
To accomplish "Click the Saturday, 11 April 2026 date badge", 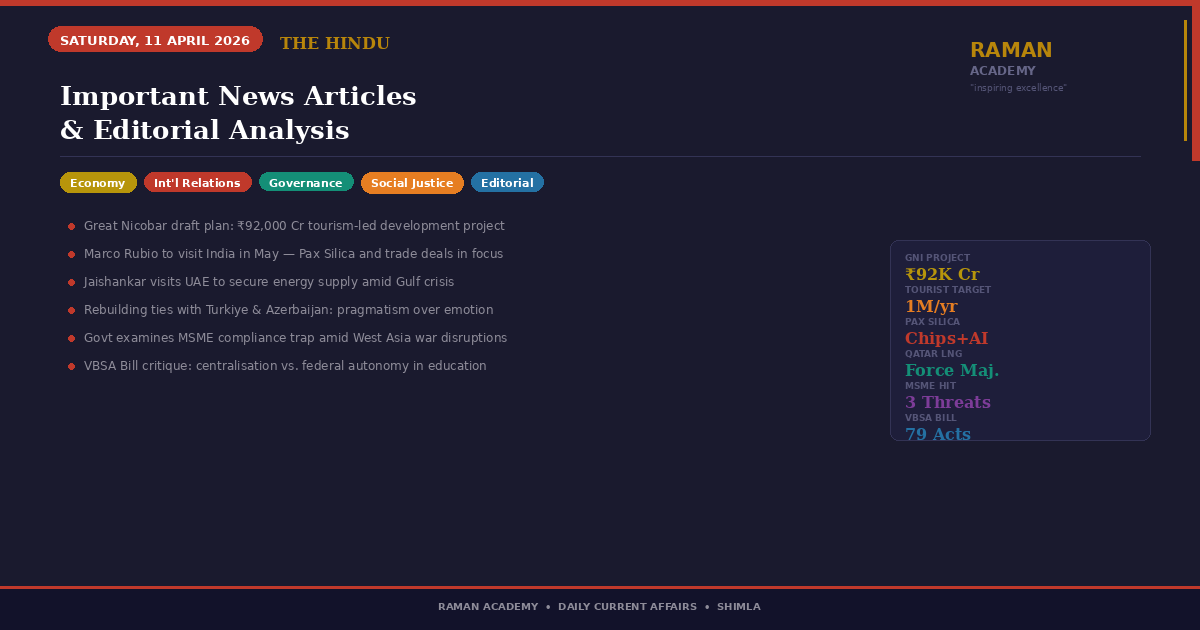I will tap(155, 40).
